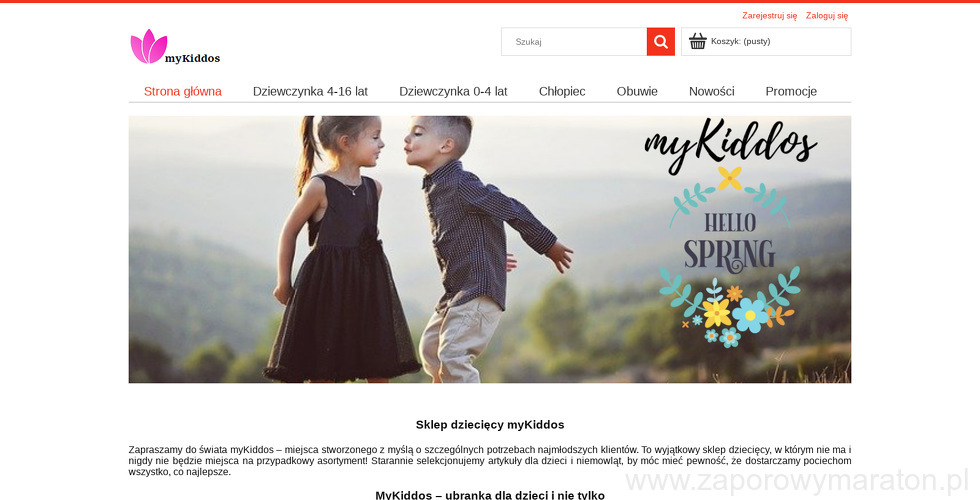The width and height of the screenshot is (980, 500).
Task: Click the pink tulip myKiddos logo
Action: 148,46
